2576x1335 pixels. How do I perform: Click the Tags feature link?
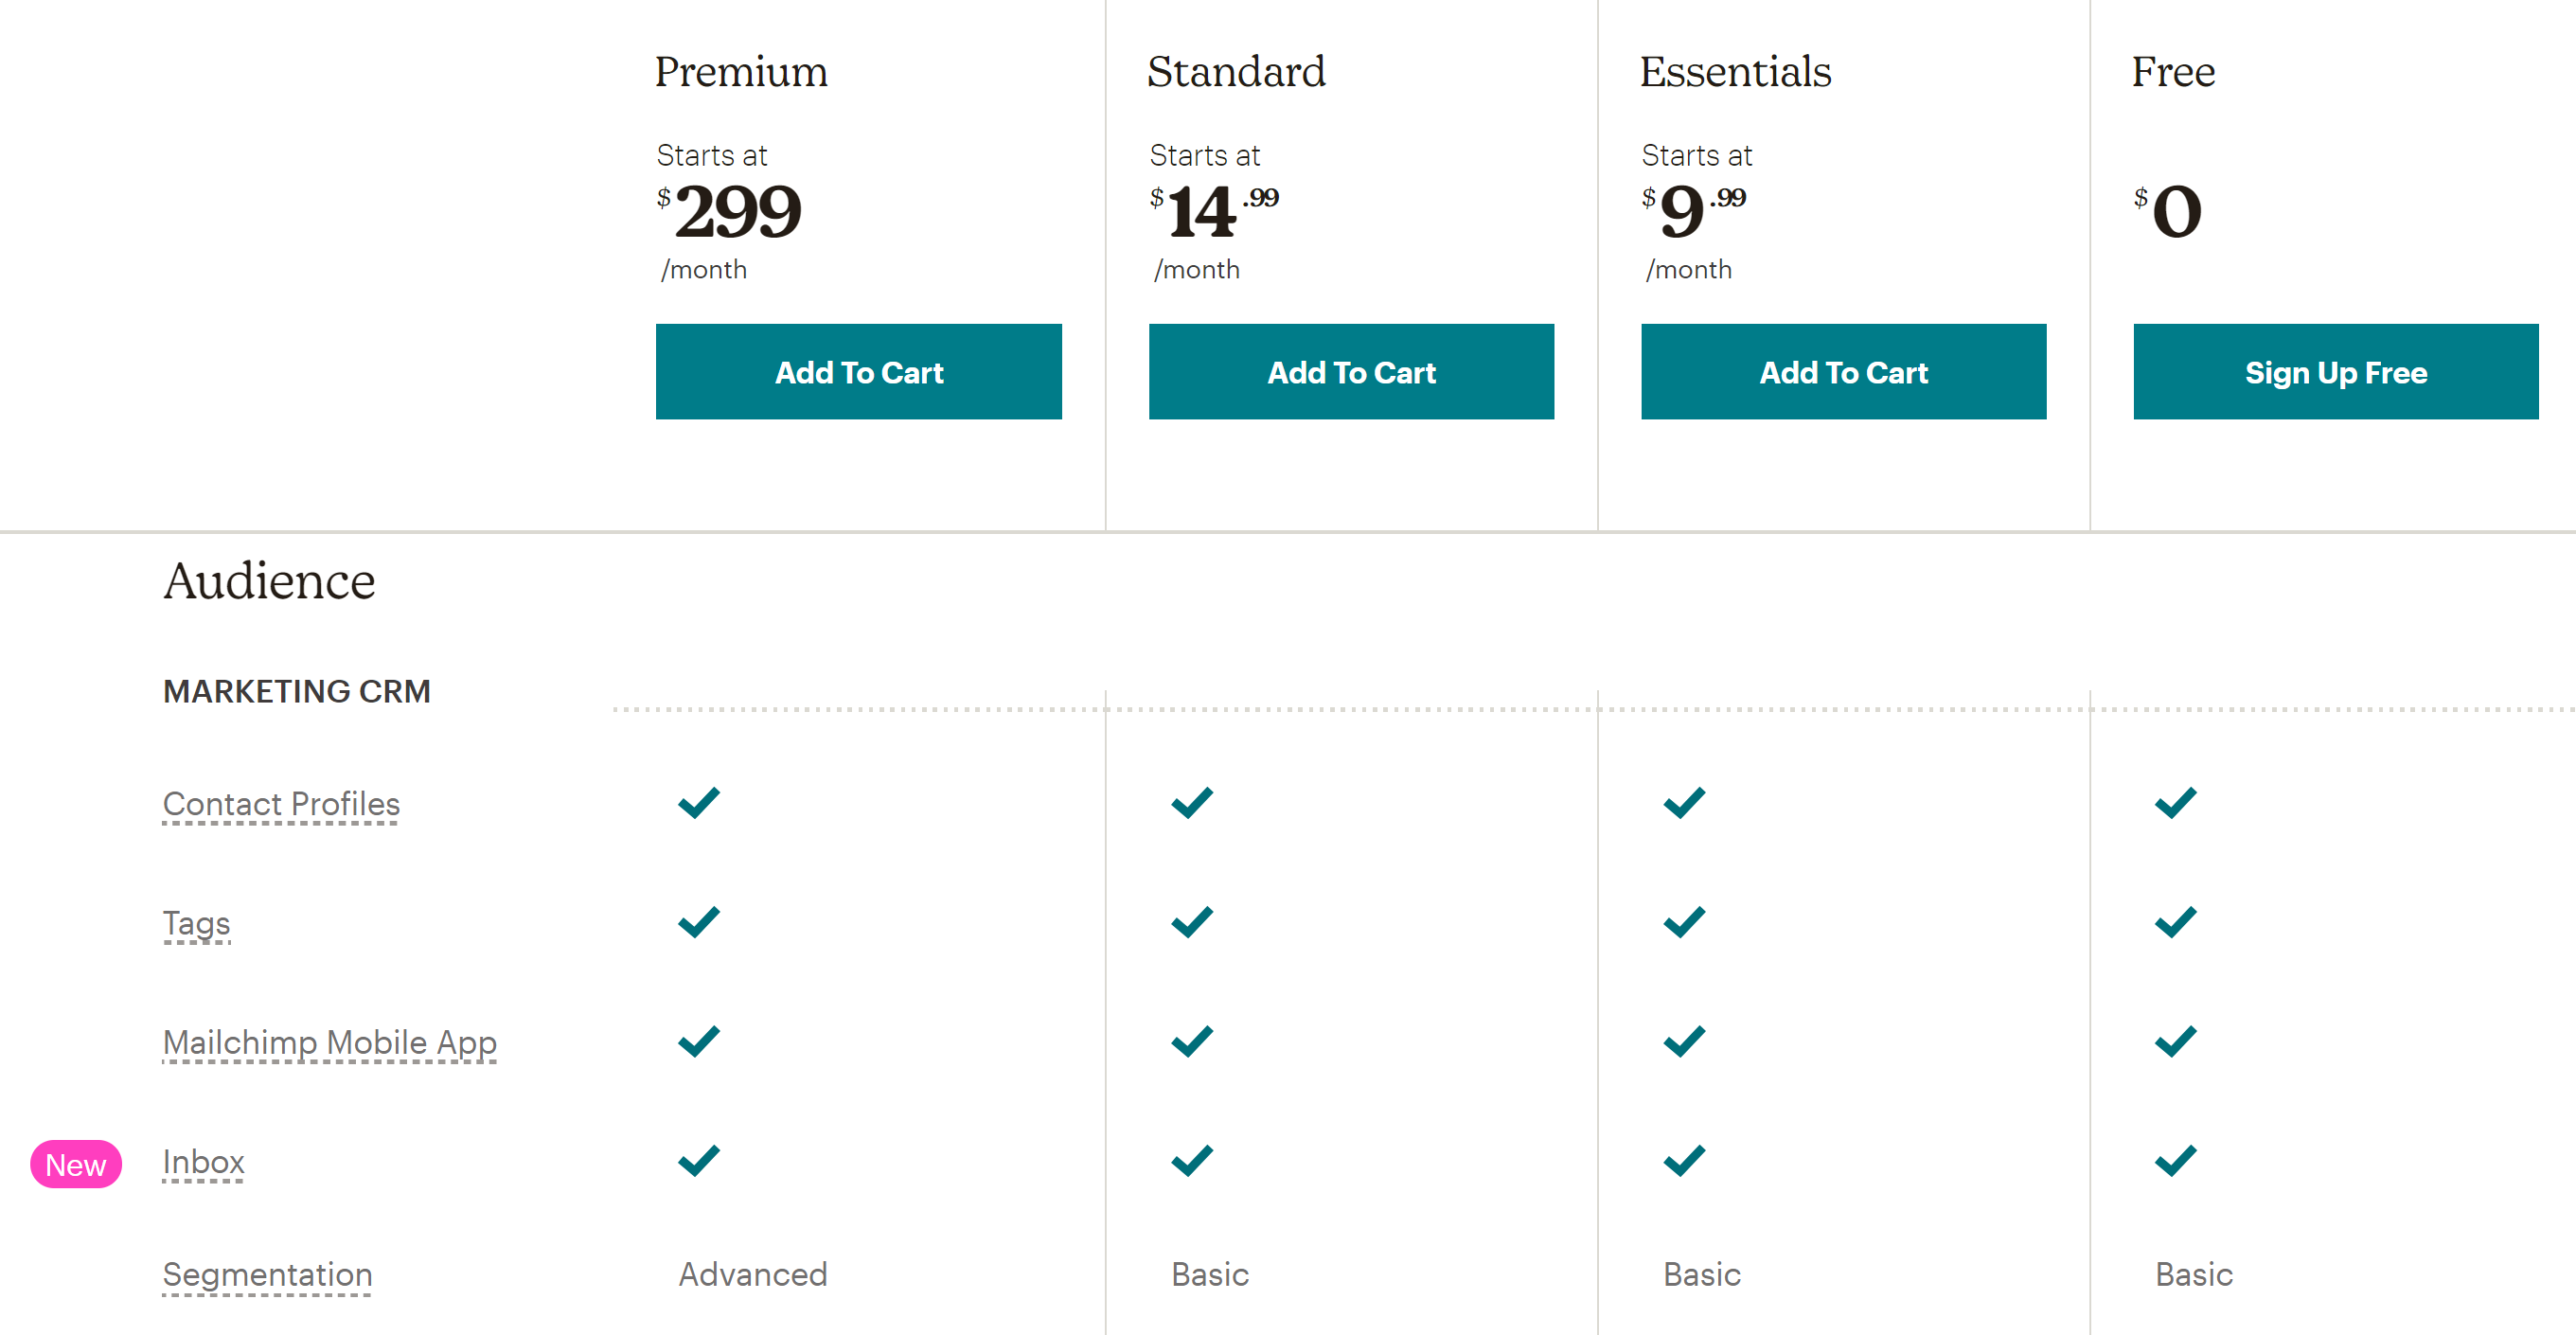coord(197,923)
